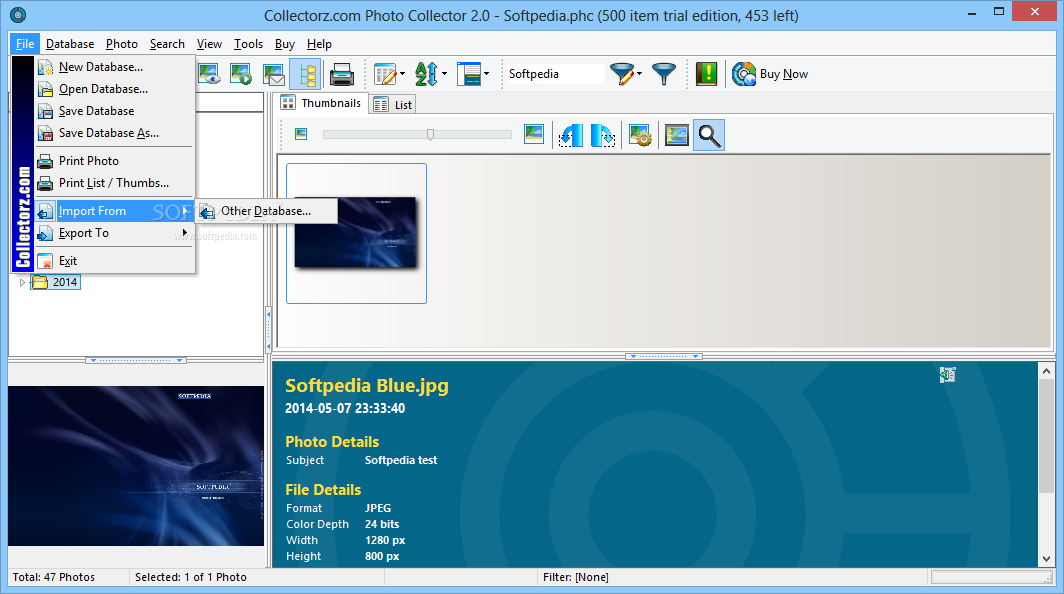This screenshot has height=594, width=1064.
Task: Click Softpedia Blue.jpg title in details
Action: click(x=366, y=386)
